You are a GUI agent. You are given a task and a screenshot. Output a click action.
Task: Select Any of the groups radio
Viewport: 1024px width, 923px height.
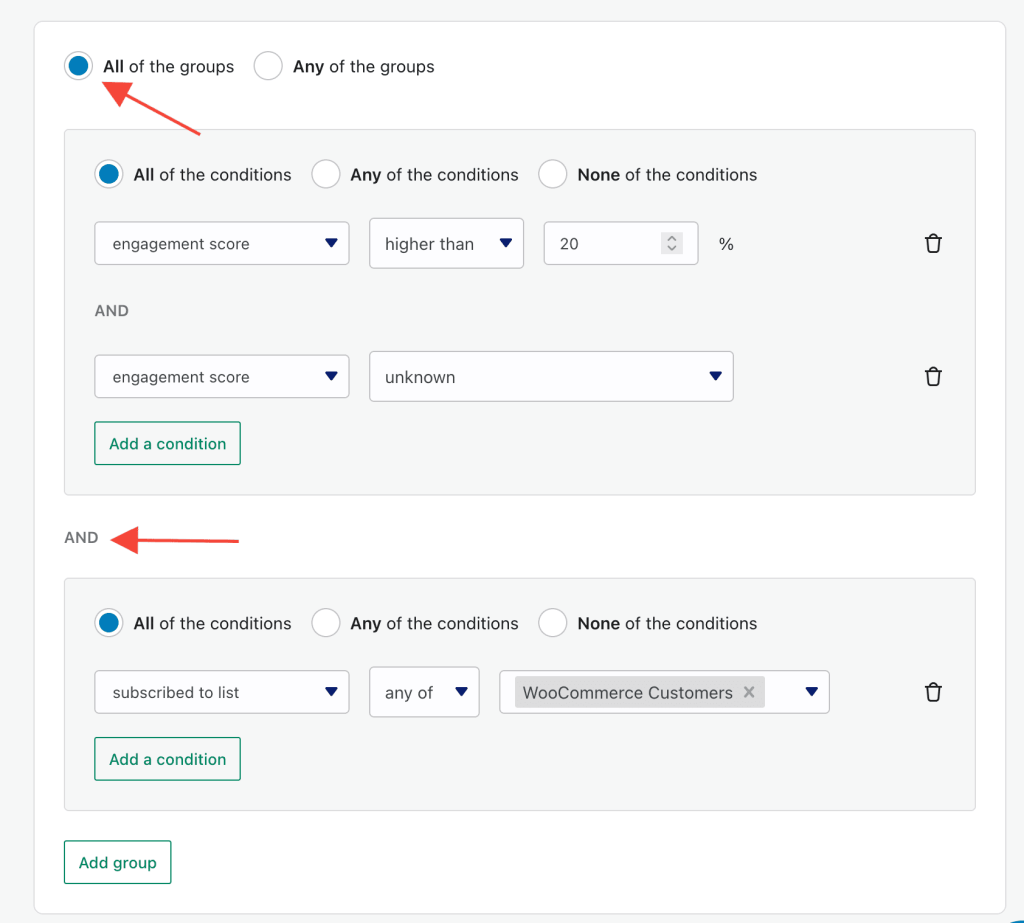[268, 66]
